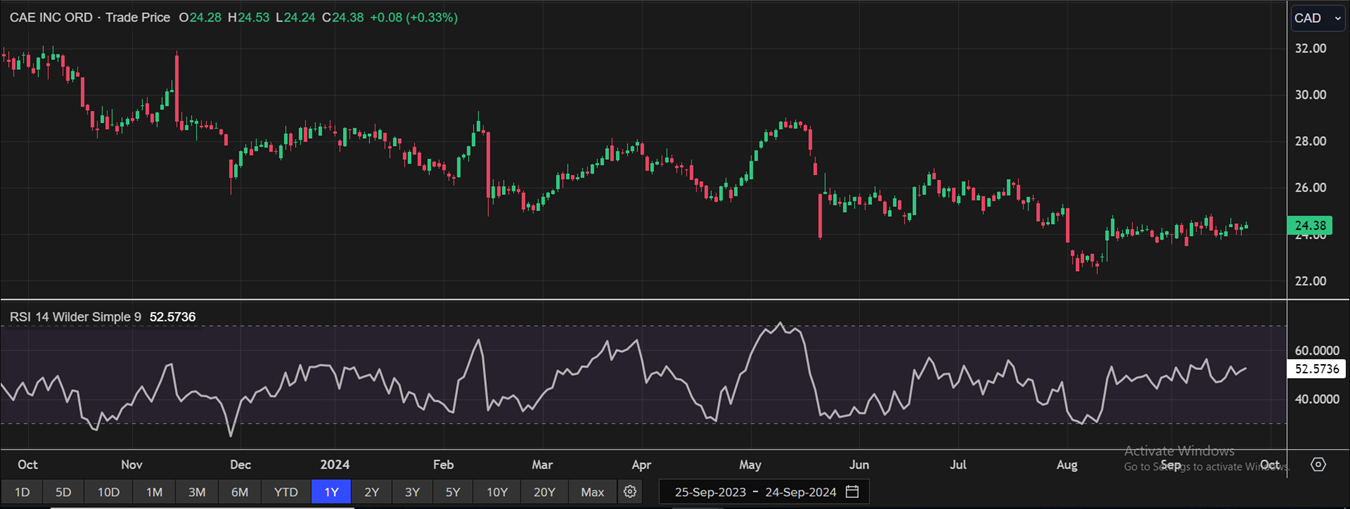Click the 60.0000 RSI axis label

1316,351
